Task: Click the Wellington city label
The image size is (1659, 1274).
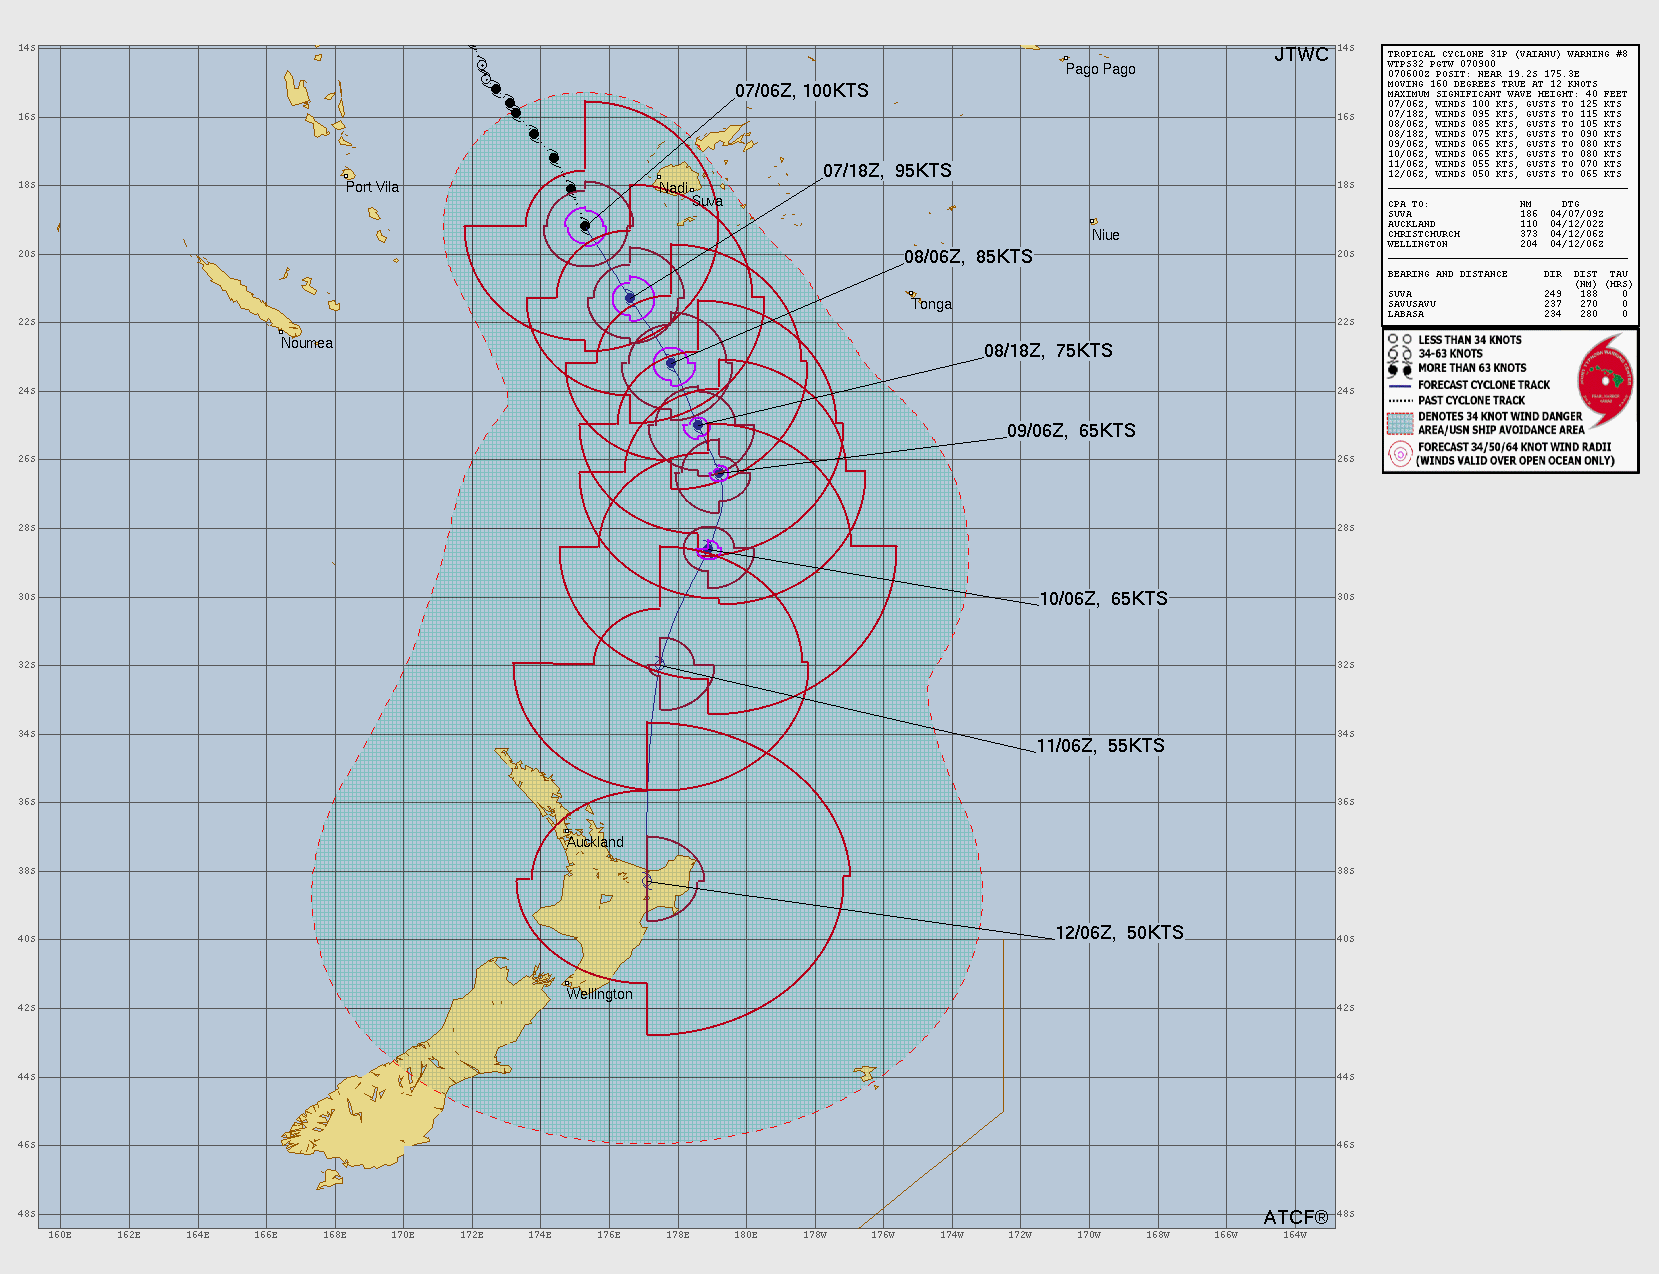Action: (599, 994)
